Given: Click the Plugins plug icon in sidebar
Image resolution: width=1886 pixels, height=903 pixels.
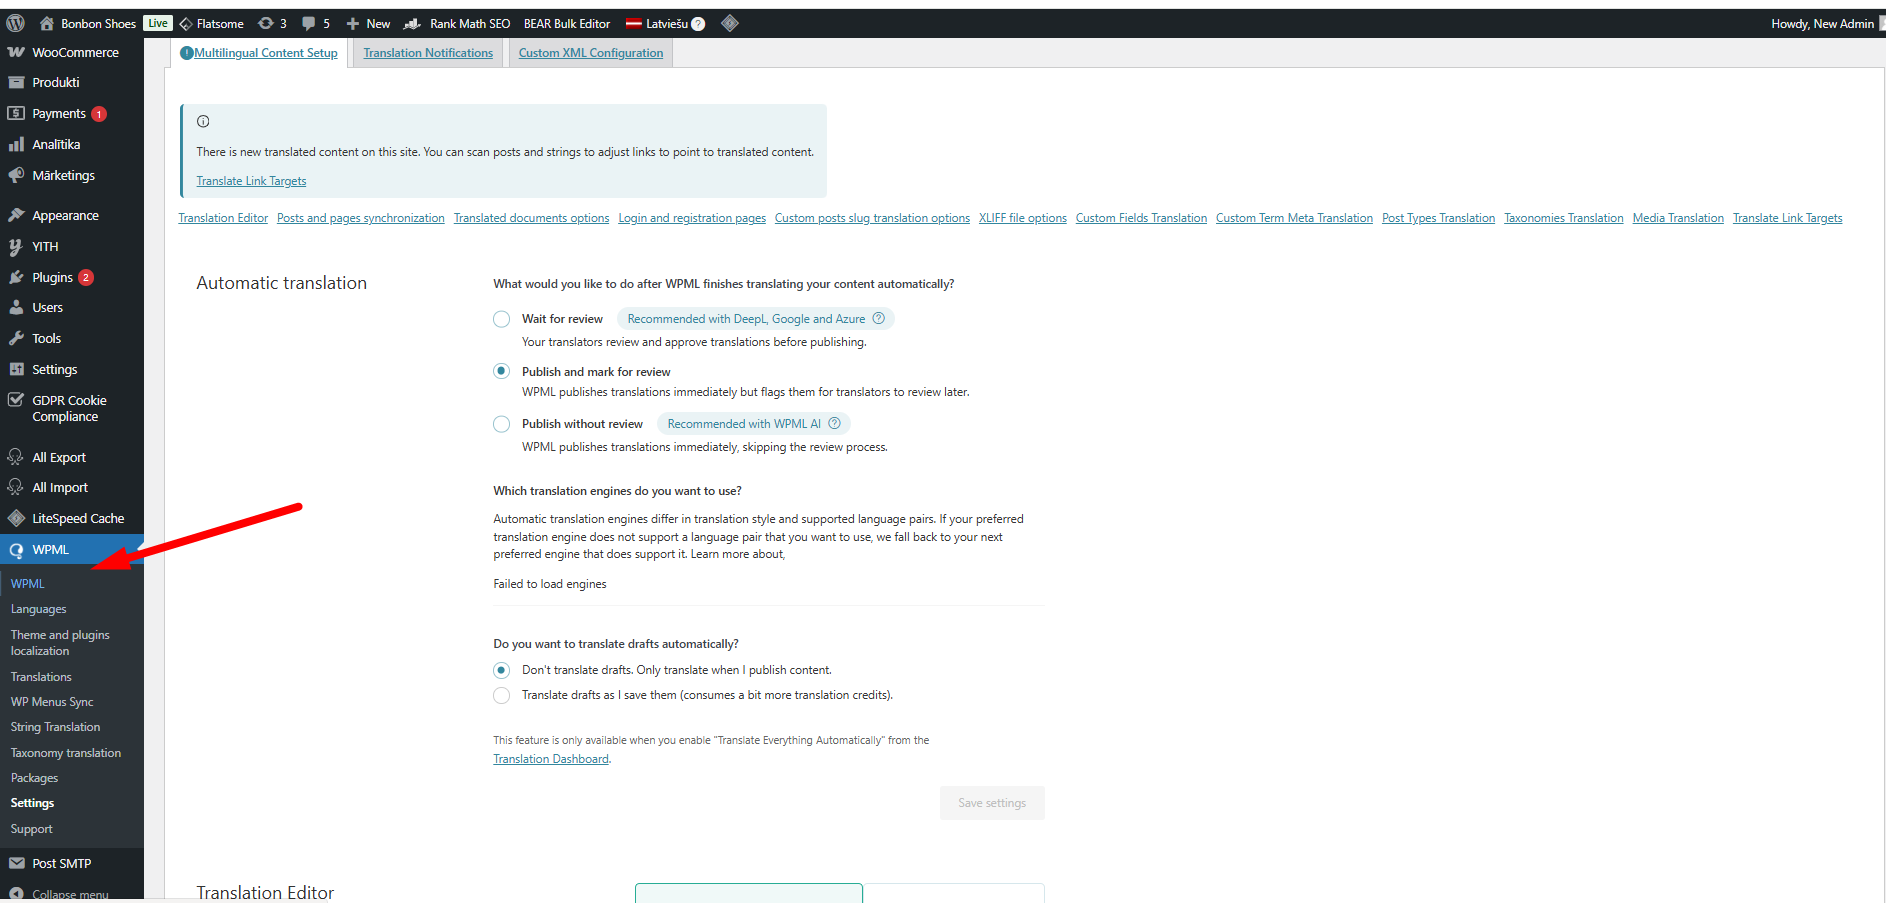Looking at the screenshot, I should pyautogui.click(x=16, y=277).
